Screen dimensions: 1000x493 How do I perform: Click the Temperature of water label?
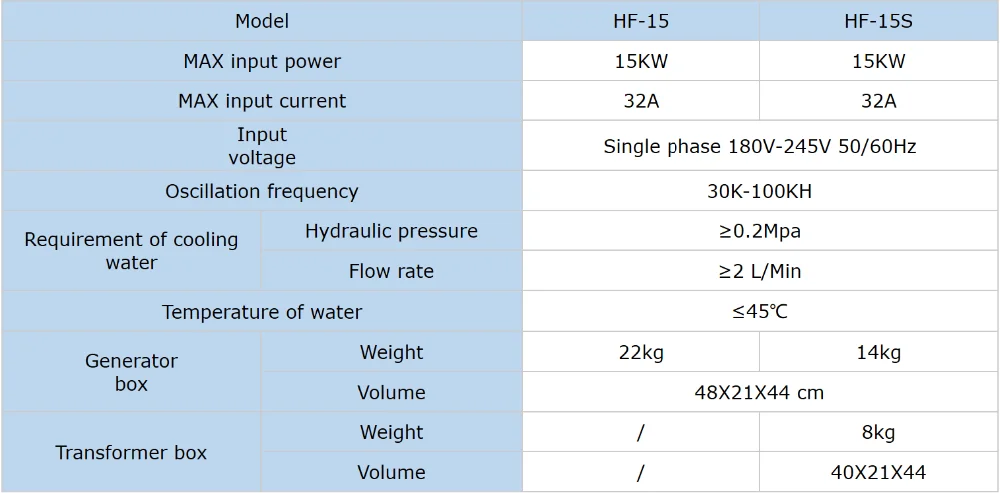coord(262,312)
